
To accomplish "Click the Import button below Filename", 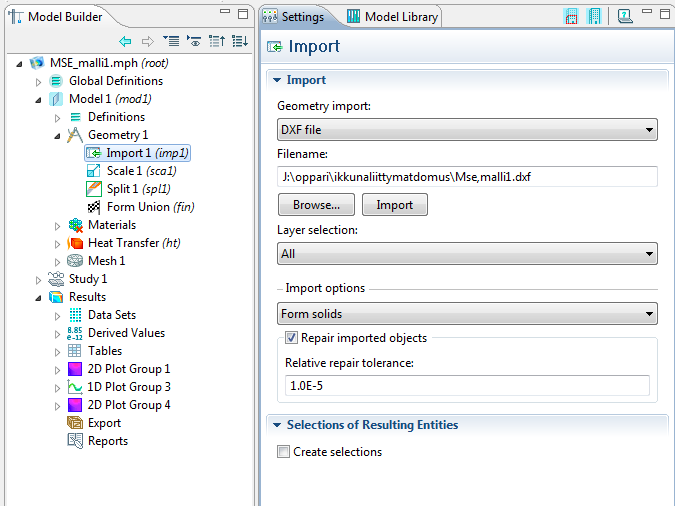I will coord(395,205).
